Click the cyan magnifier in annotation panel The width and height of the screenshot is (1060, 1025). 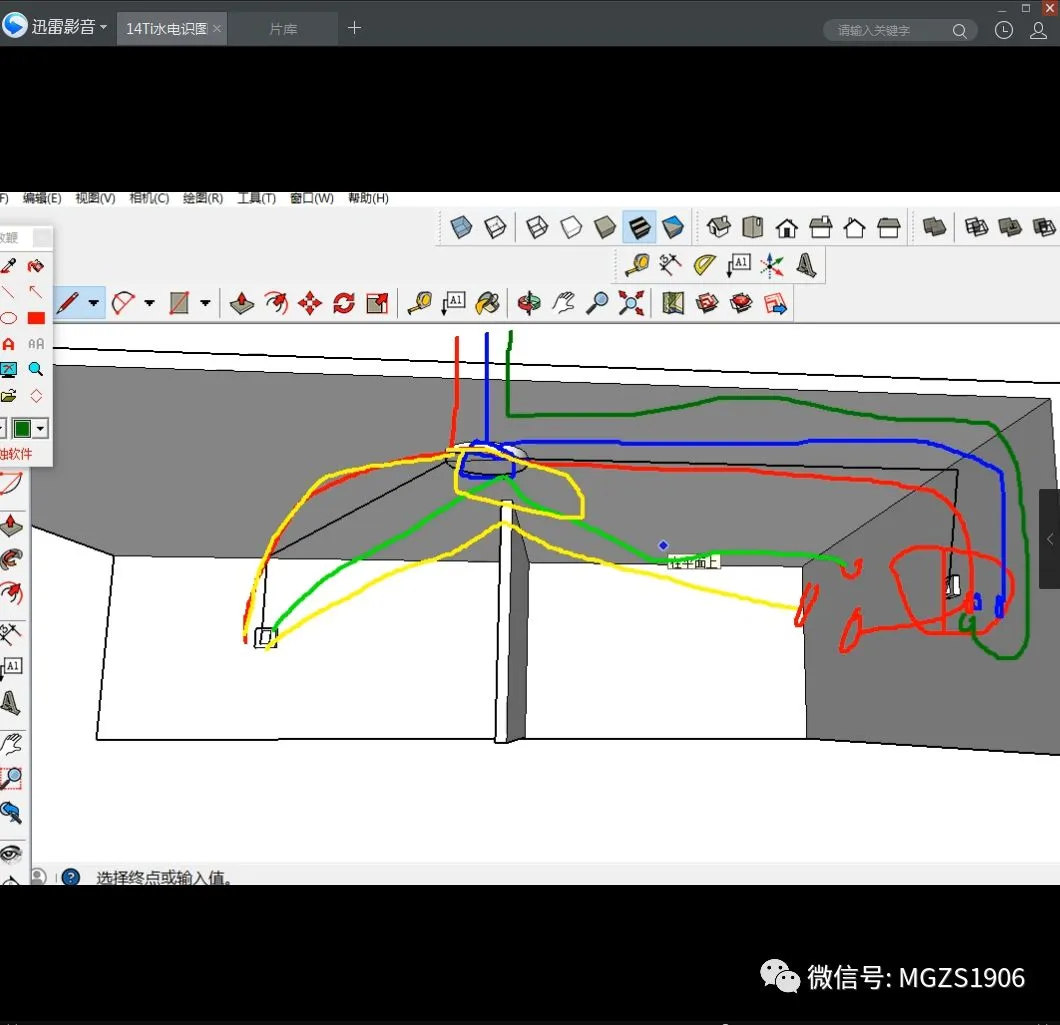[35, 369]
